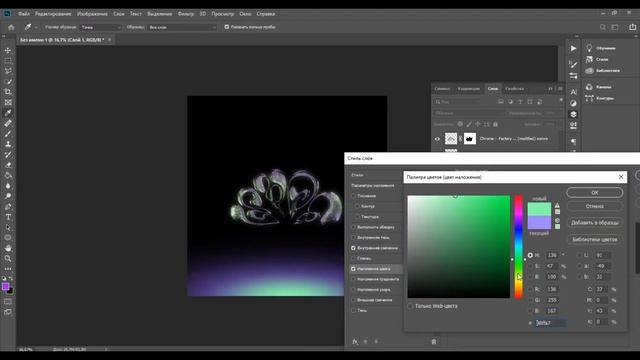Select the Move tool

(8, 51)
